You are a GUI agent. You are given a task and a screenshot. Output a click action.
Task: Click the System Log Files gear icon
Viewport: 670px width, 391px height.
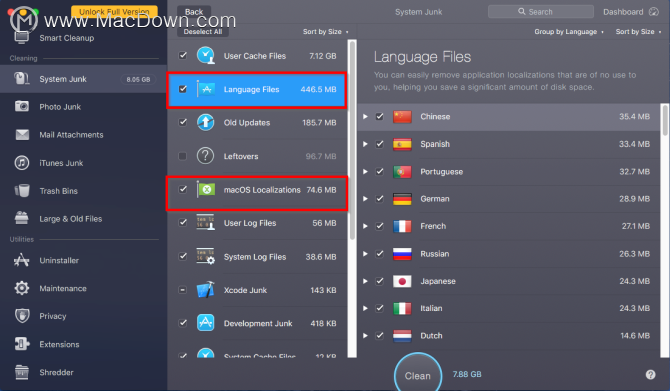(x=206, y=256)
